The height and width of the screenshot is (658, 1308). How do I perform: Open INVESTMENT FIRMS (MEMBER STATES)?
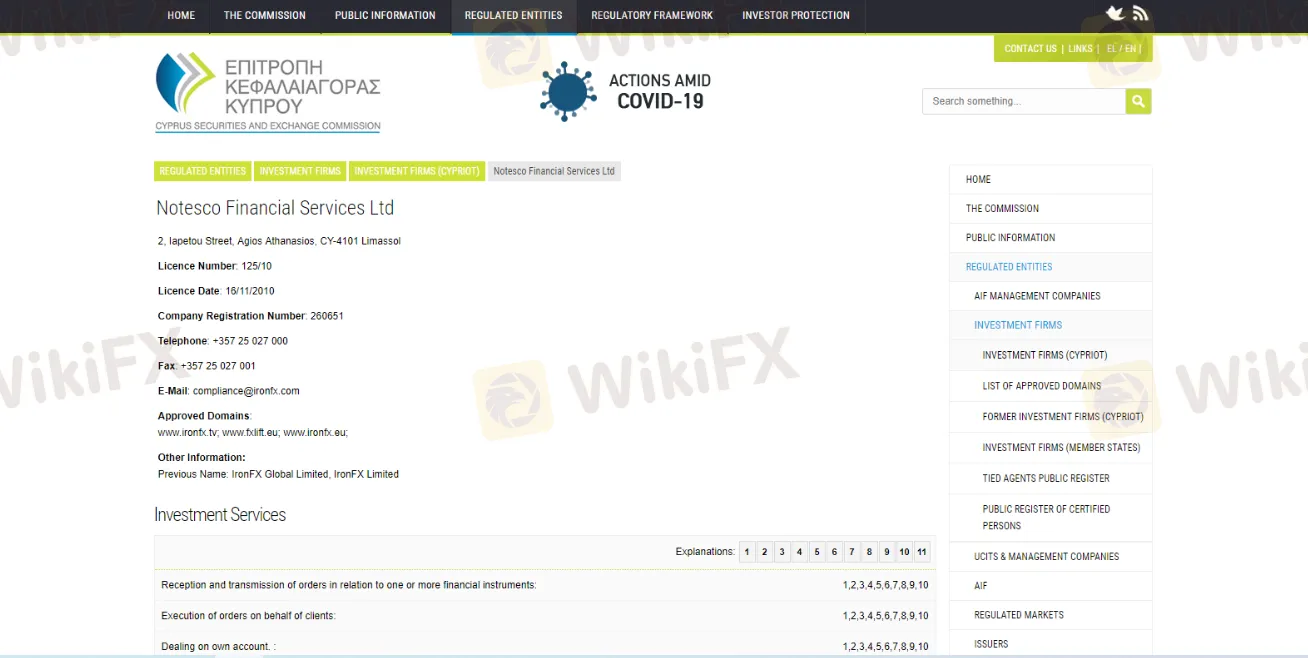(x=1050, y=448)
